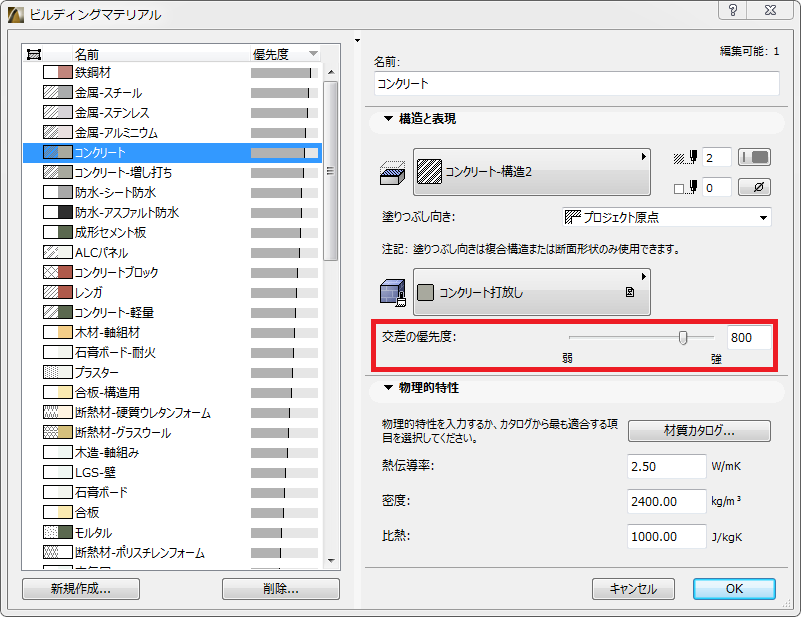
Task: Click the surface paint cube icon
Action: [392, 293]
